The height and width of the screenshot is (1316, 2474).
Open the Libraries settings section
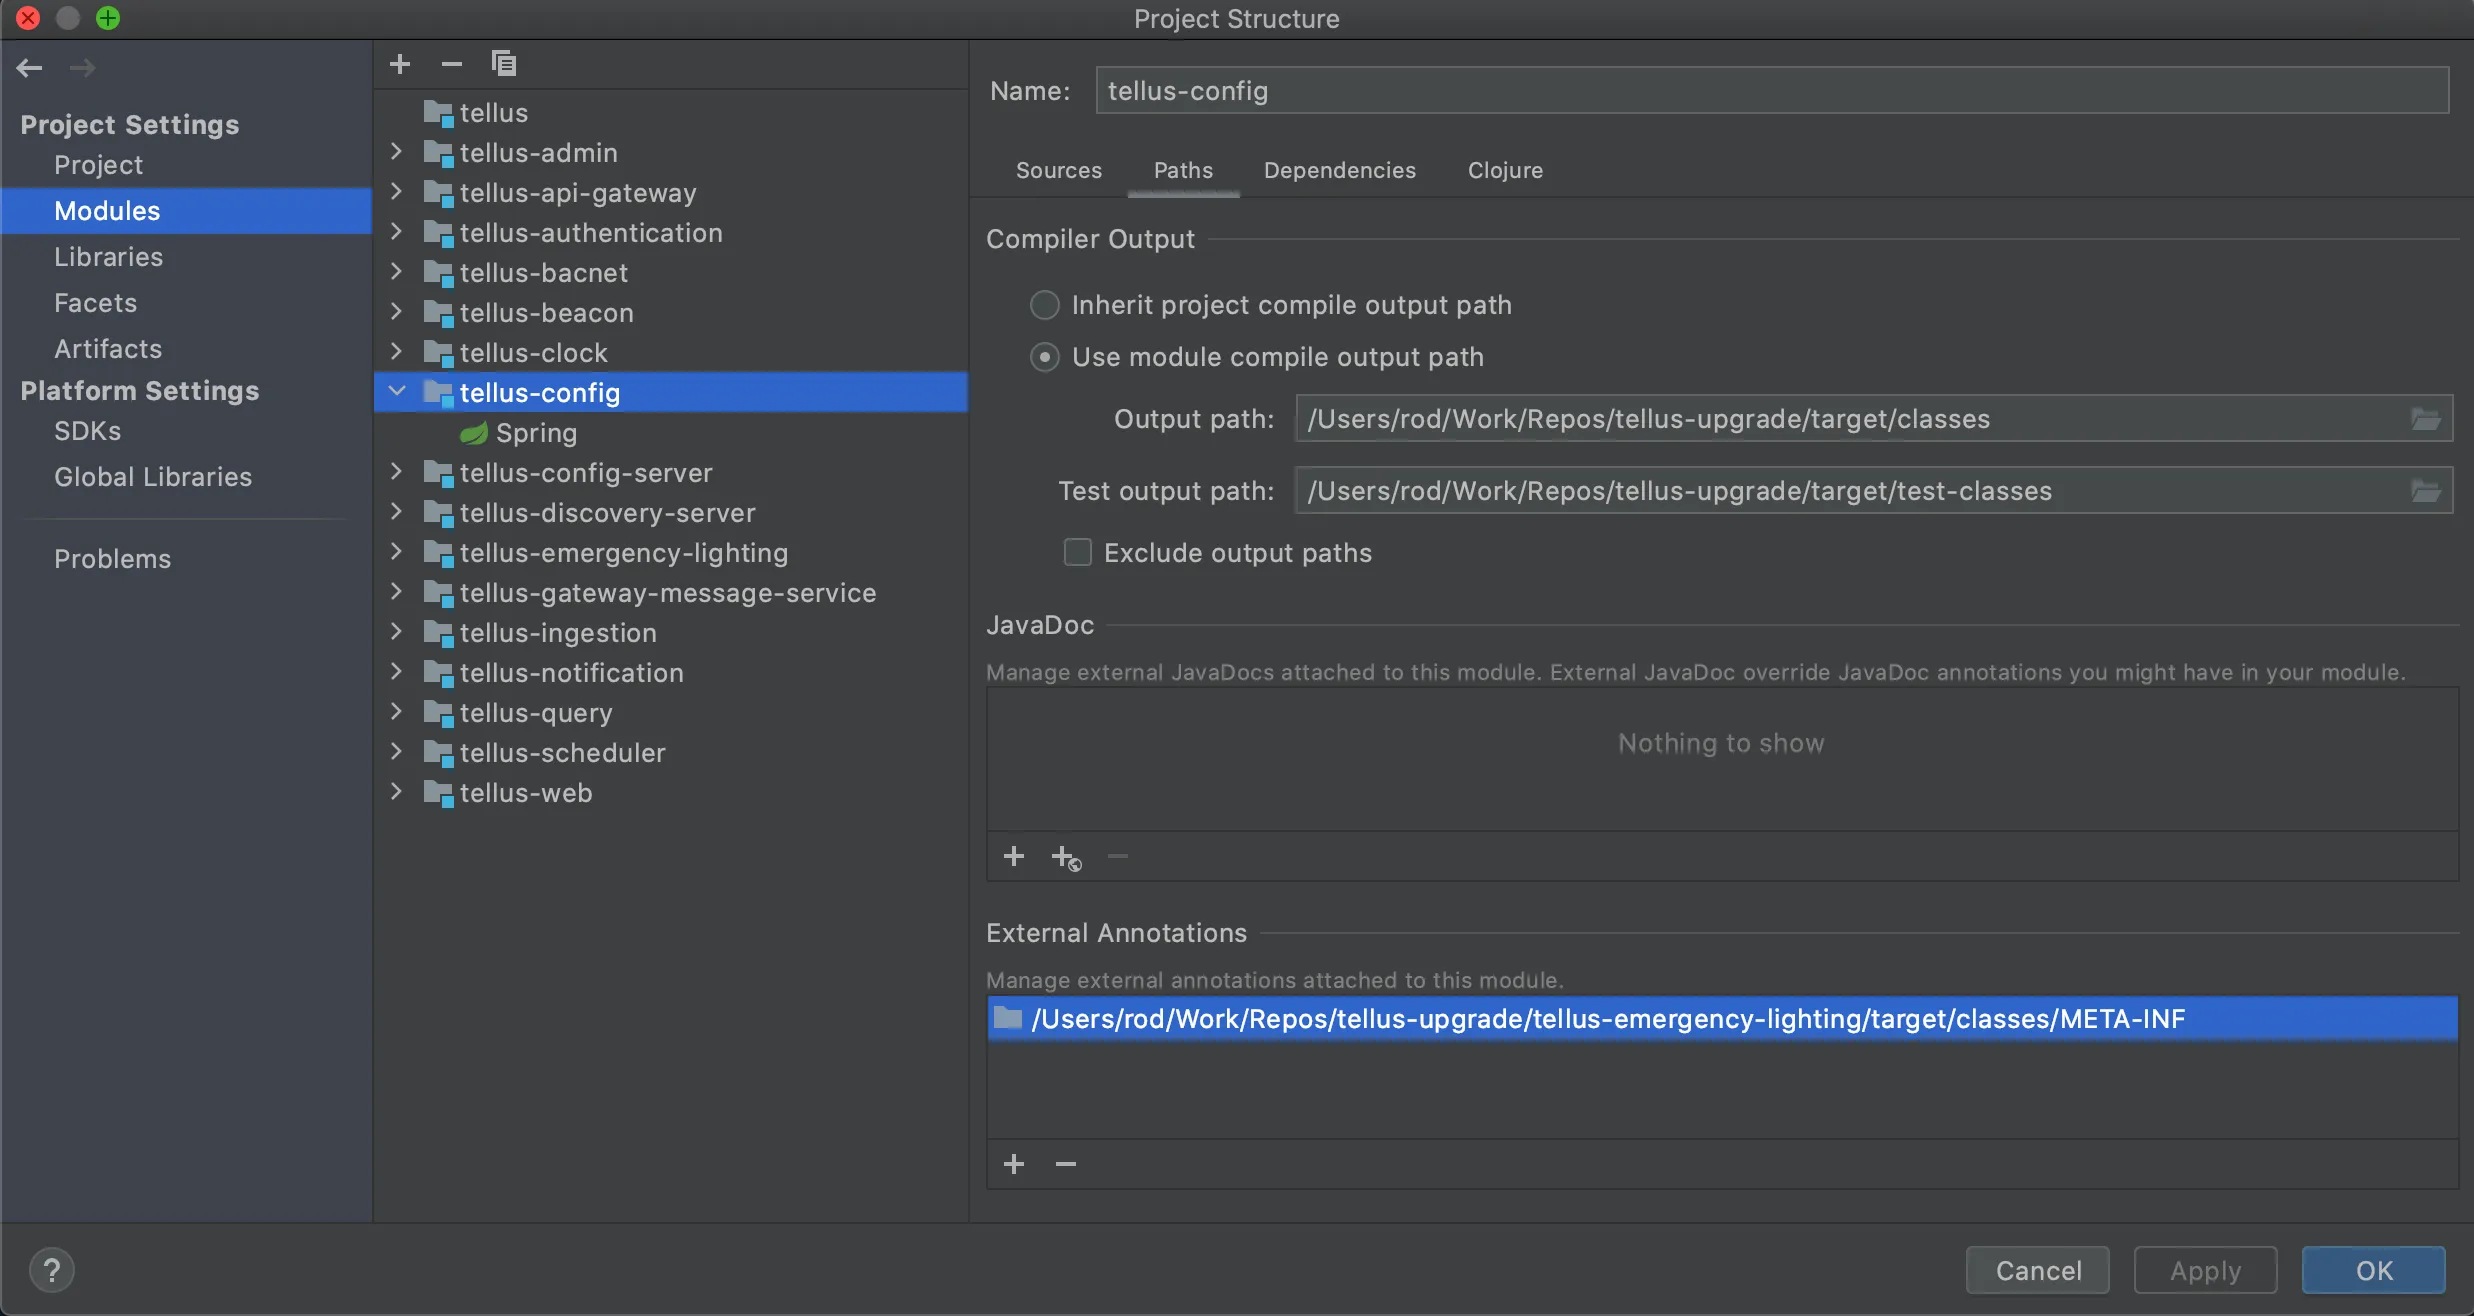[108, 257]
